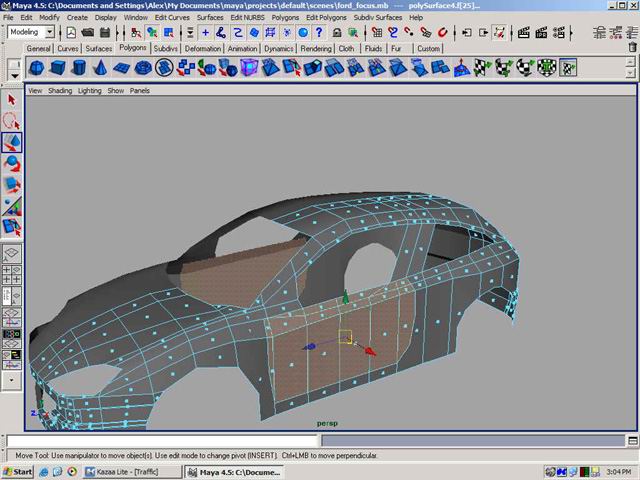Switch to four view layout

coord(12,275)
